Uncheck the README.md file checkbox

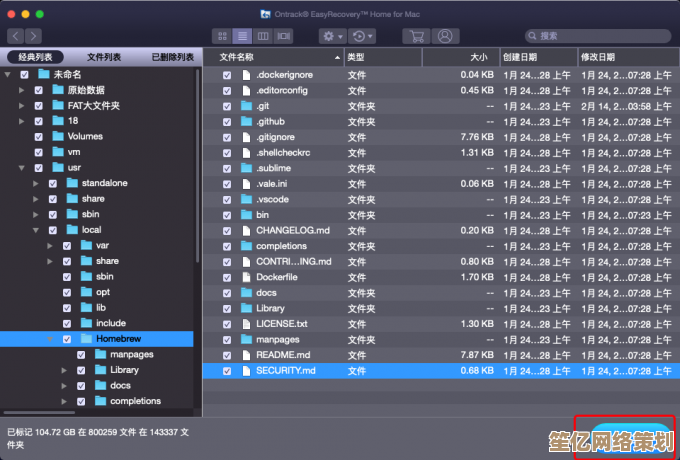point(227,355)
